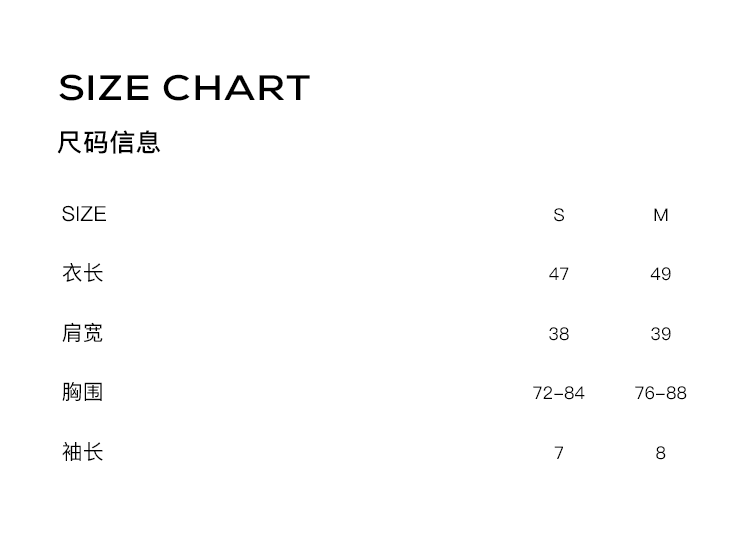Viewport: 750px width, 544px height.
Task: Click the 衣长 value 47 for size S
Action: 559,274
